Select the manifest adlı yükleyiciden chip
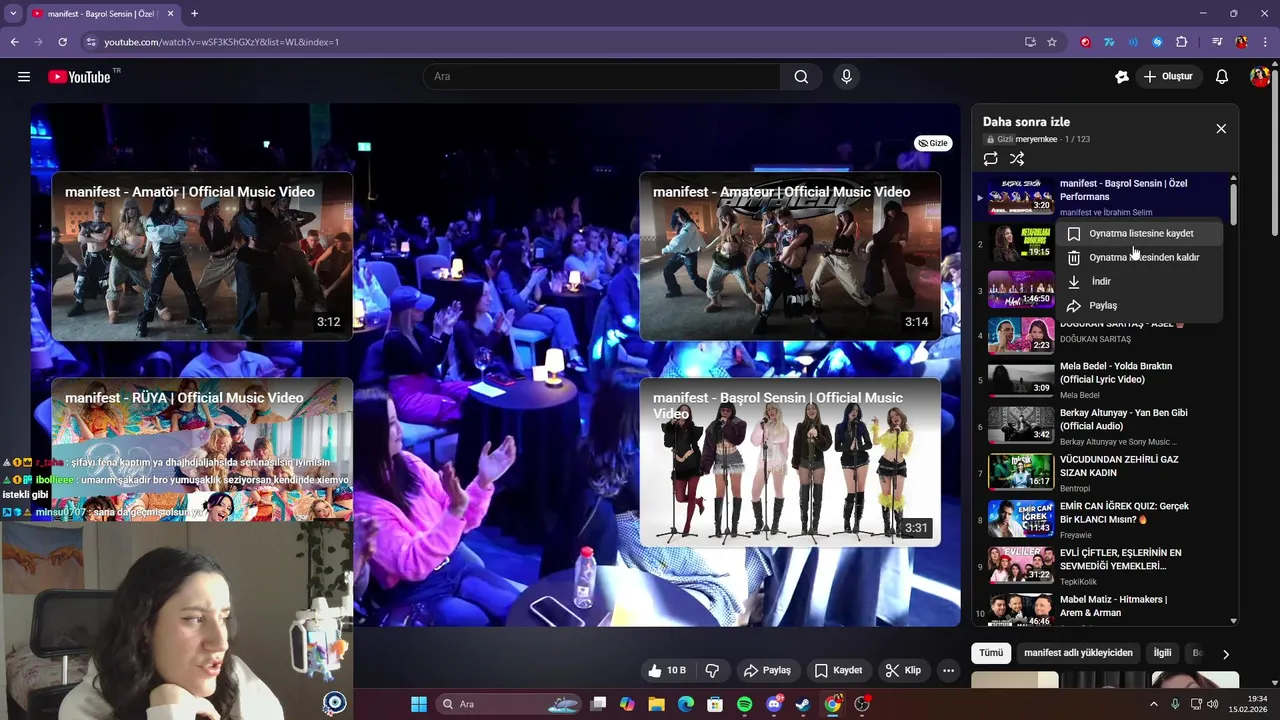Viewport: 1280px width, 720px height. point(1078,653)
